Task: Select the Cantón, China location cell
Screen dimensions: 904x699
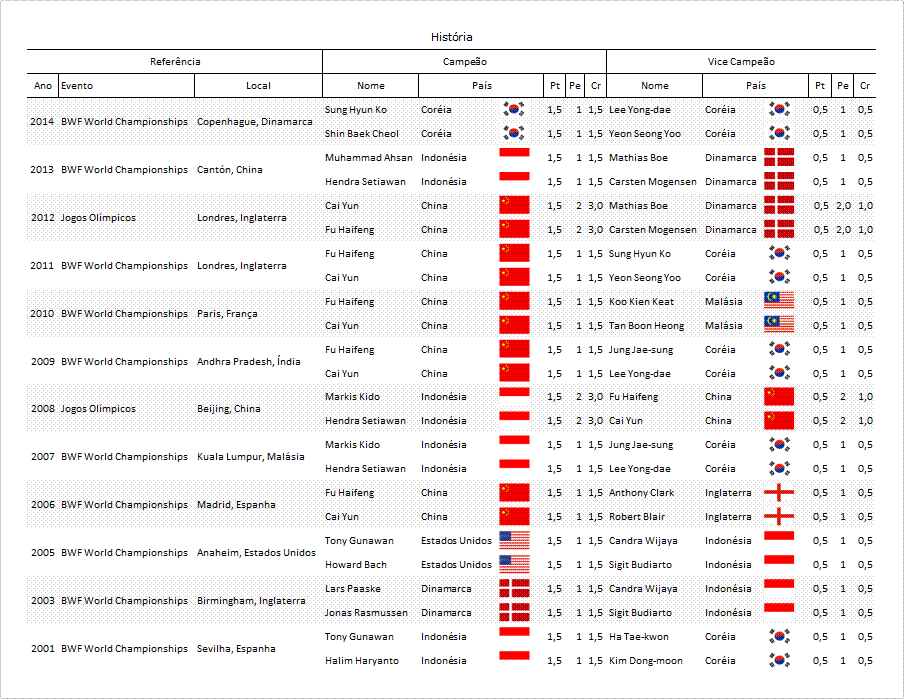Action: pyautogui.click(x=229, y=170)
